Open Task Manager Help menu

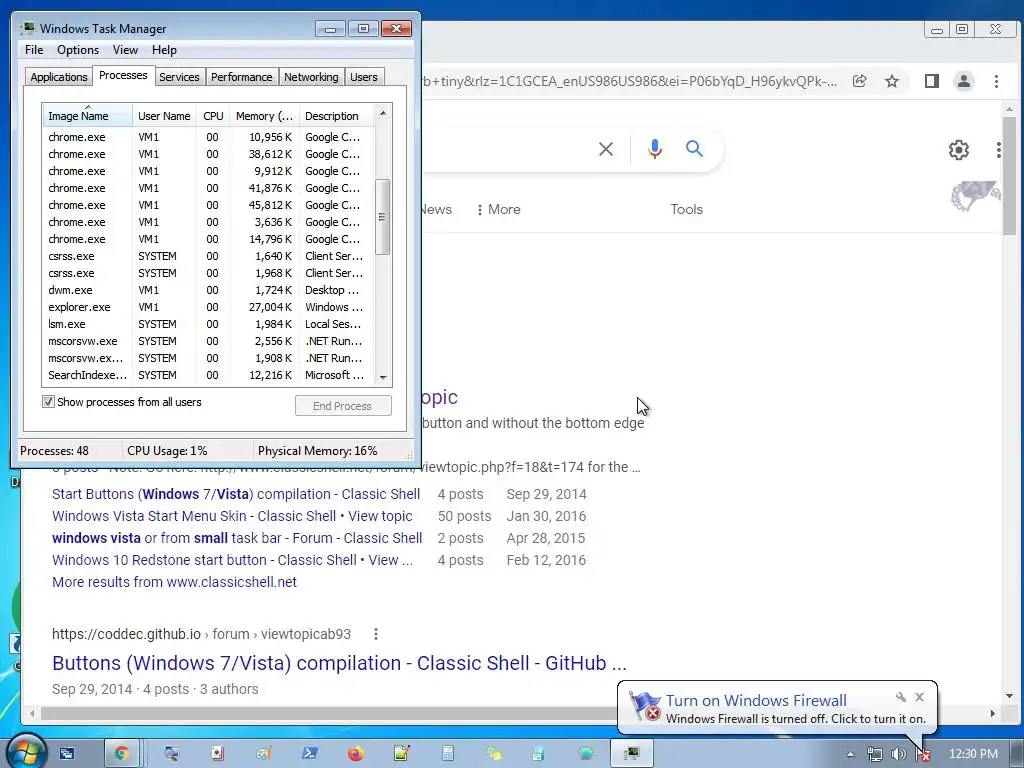point(164,50)
